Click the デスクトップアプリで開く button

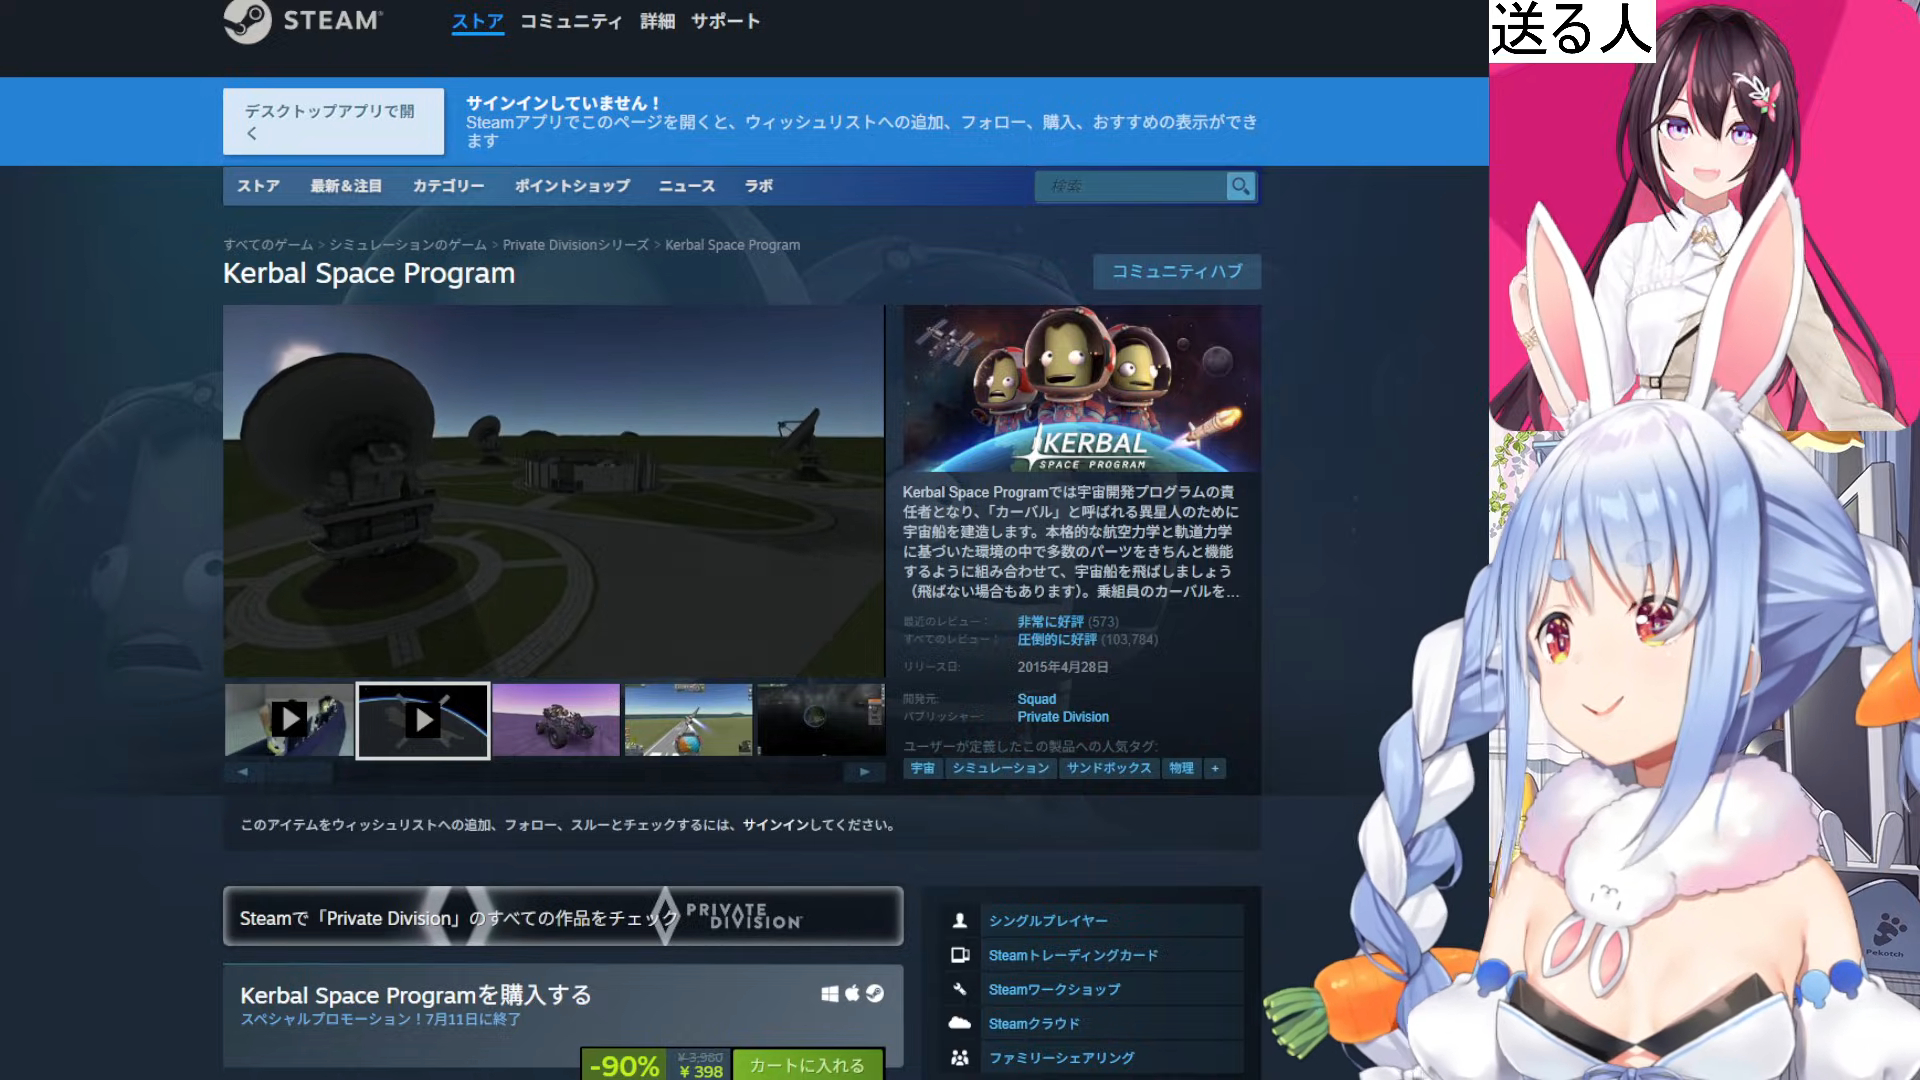pyautogui.click(x=333, y=121)
